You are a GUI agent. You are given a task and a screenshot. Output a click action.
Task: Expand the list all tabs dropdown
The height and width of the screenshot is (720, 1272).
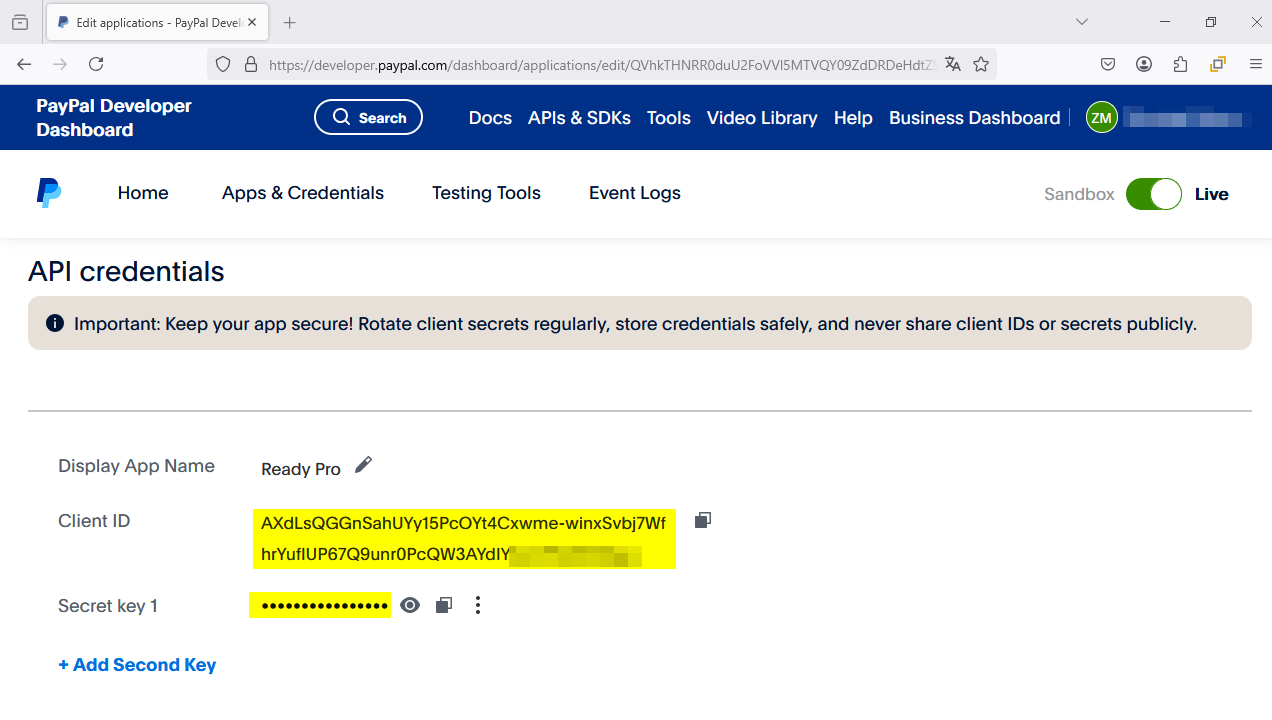pyautogui.click(x=1082, y=22)
